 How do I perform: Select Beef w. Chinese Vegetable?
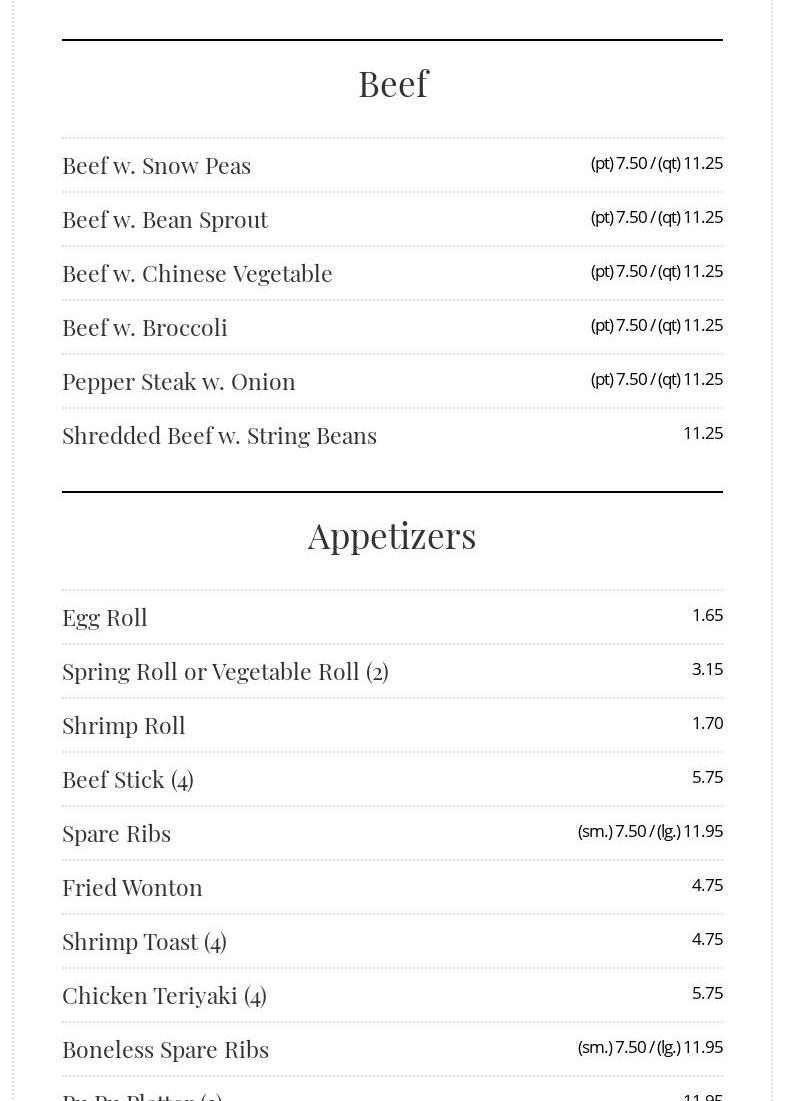click(197, 273)
